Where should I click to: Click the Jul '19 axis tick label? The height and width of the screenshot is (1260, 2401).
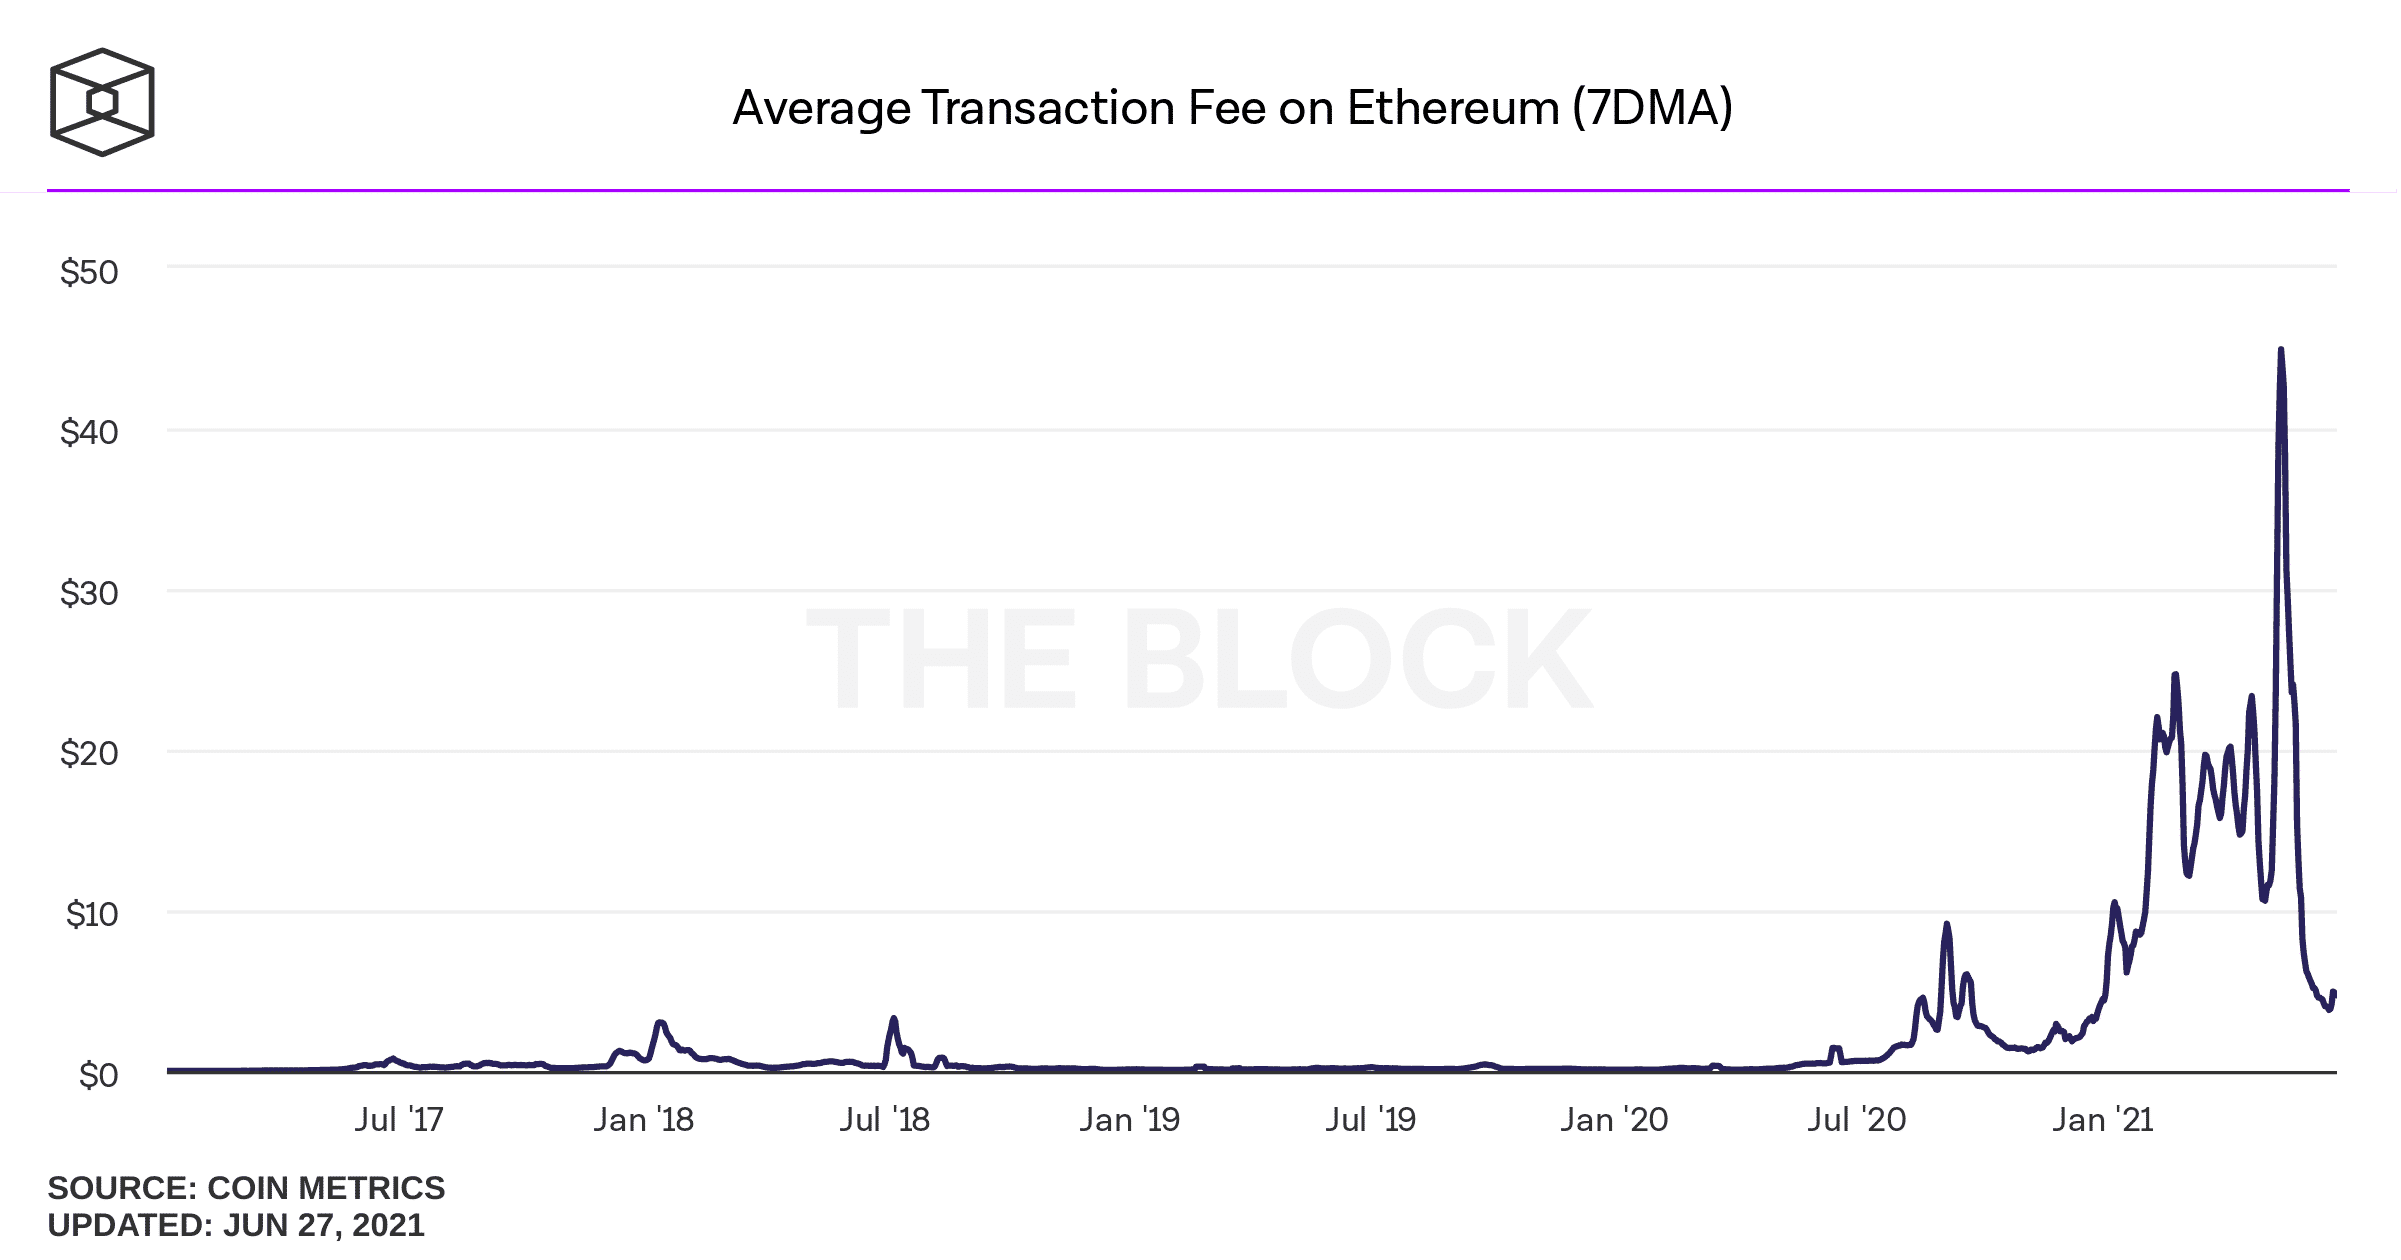[x=1371, y=1120]
